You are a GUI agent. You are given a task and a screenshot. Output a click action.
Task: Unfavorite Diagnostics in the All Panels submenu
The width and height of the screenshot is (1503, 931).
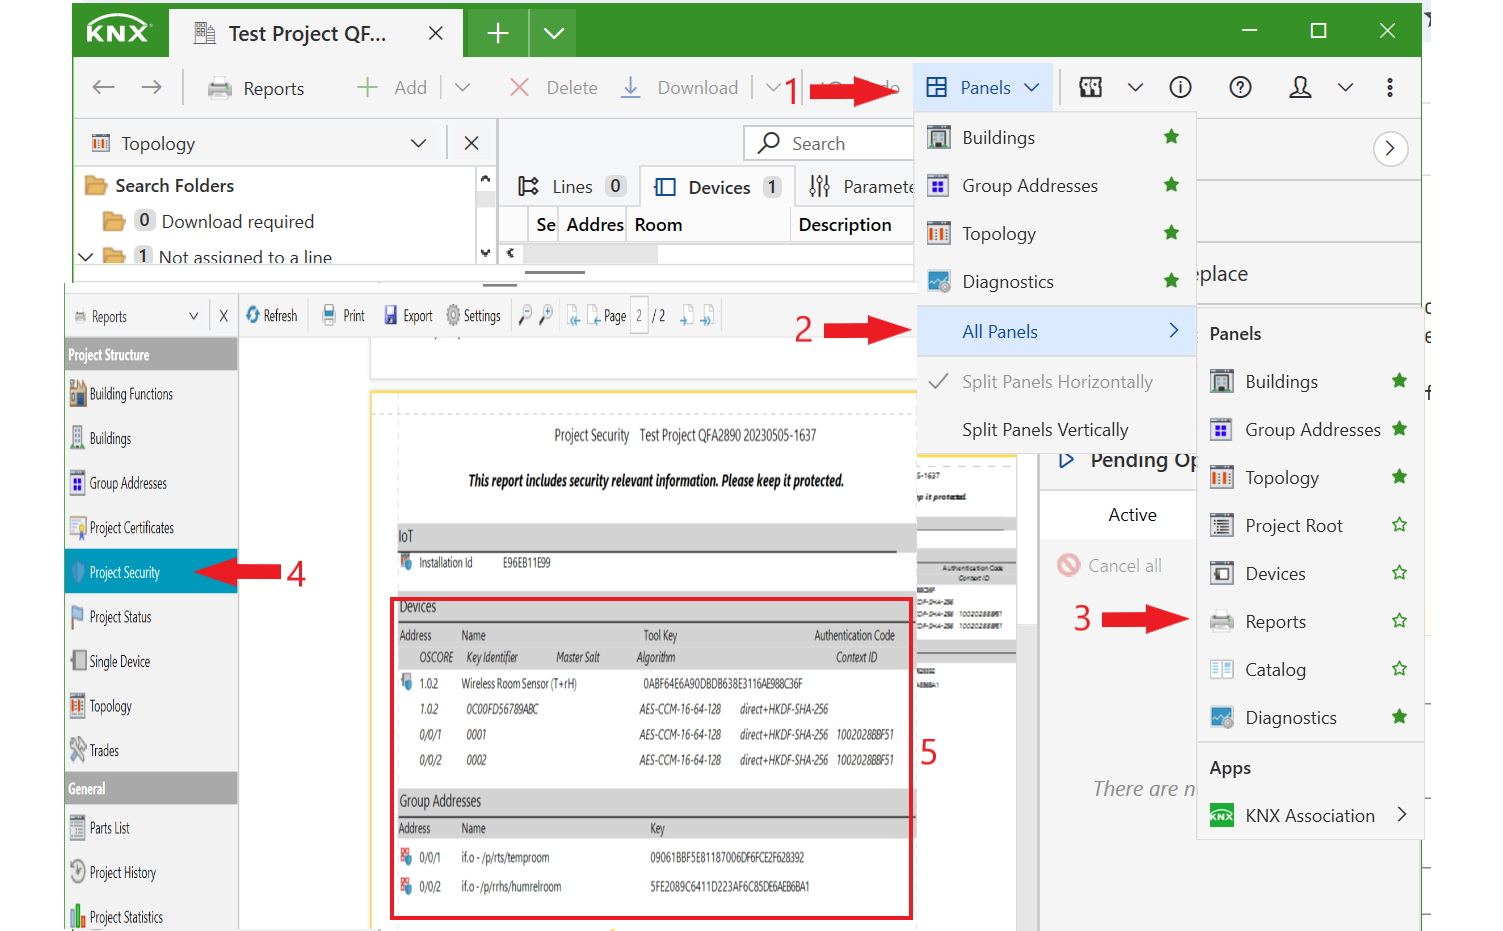pos(1399,717)
